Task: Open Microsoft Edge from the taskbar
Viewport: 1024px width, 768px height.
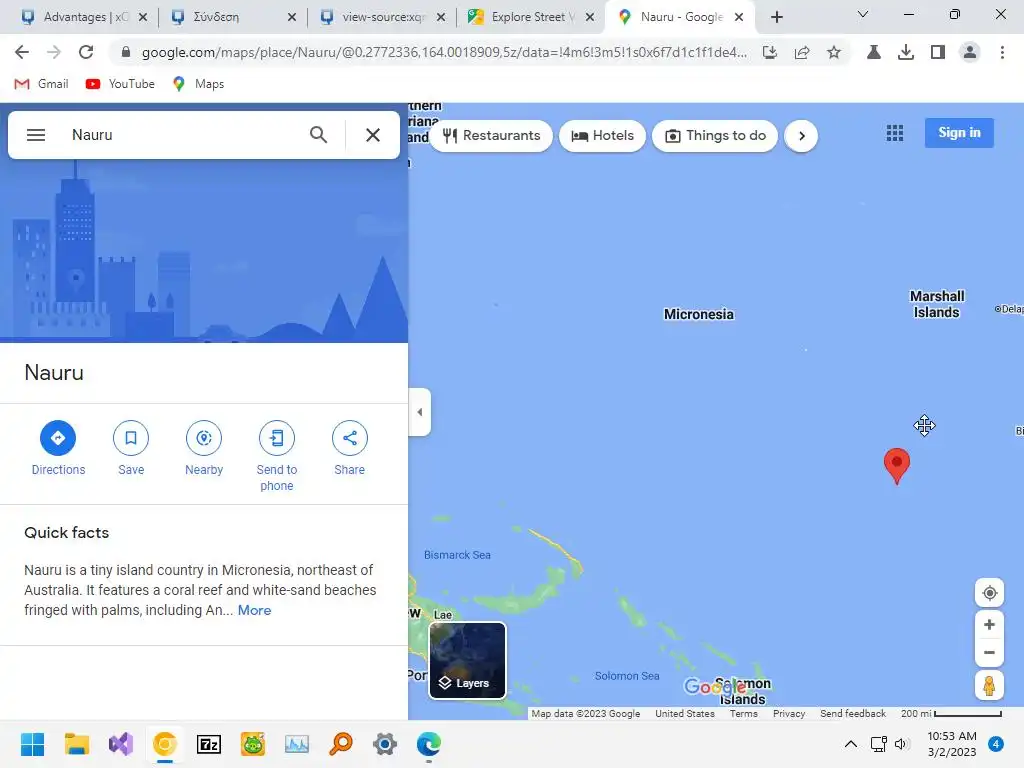Action: (429, 744)
